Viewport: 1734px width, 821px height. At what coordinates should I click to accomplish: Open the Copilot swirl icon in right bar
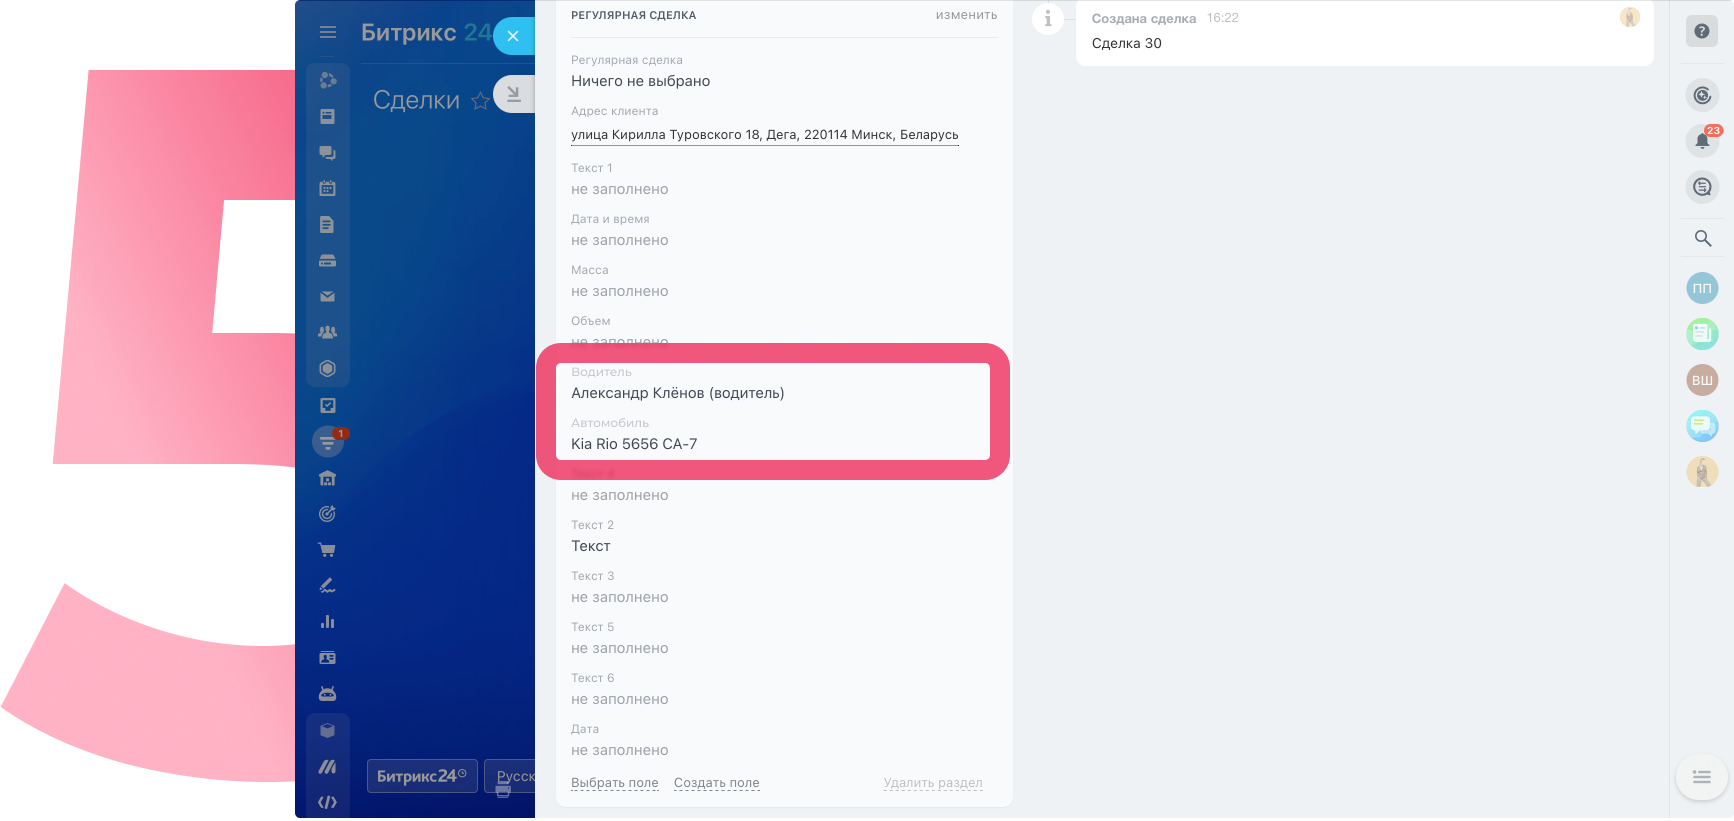click(1702, 95)
